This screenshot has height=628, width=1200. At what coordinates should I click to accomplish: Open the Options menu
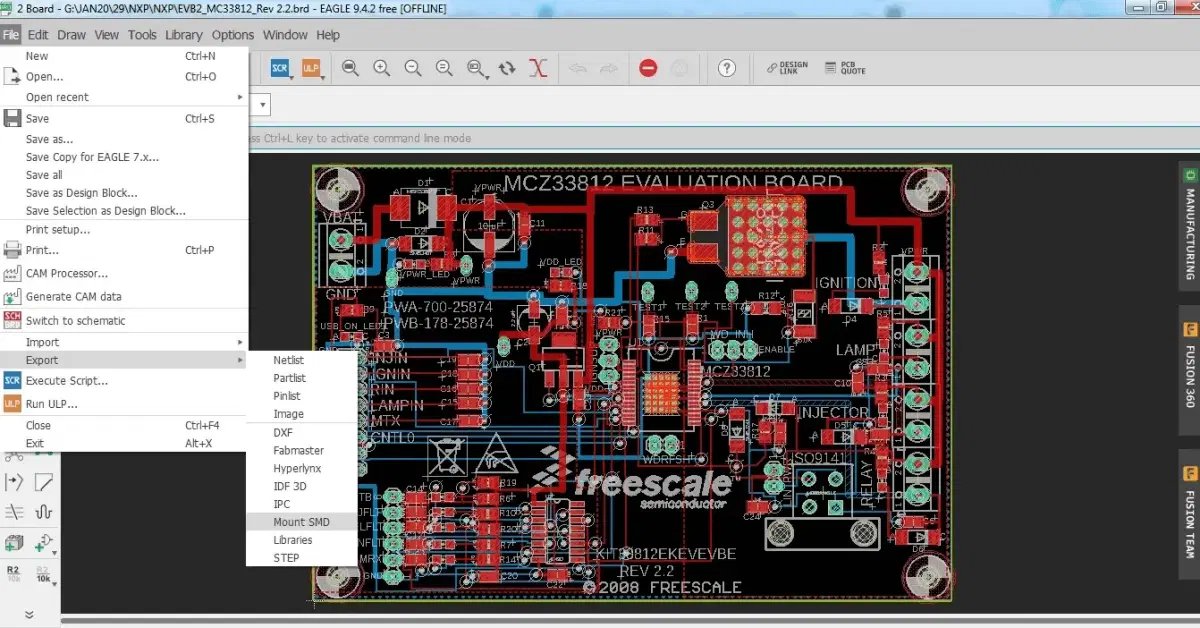tap(233, 34)
